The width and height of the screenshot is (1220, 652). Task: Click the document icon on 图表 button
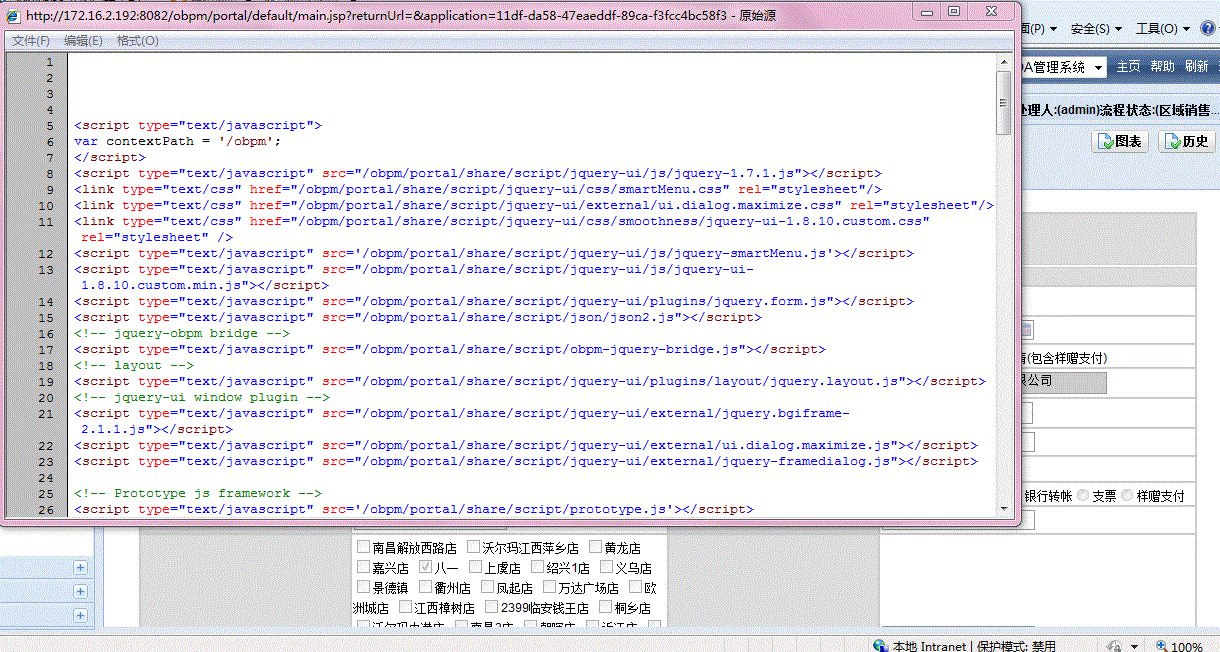[x=1106, y=142]
